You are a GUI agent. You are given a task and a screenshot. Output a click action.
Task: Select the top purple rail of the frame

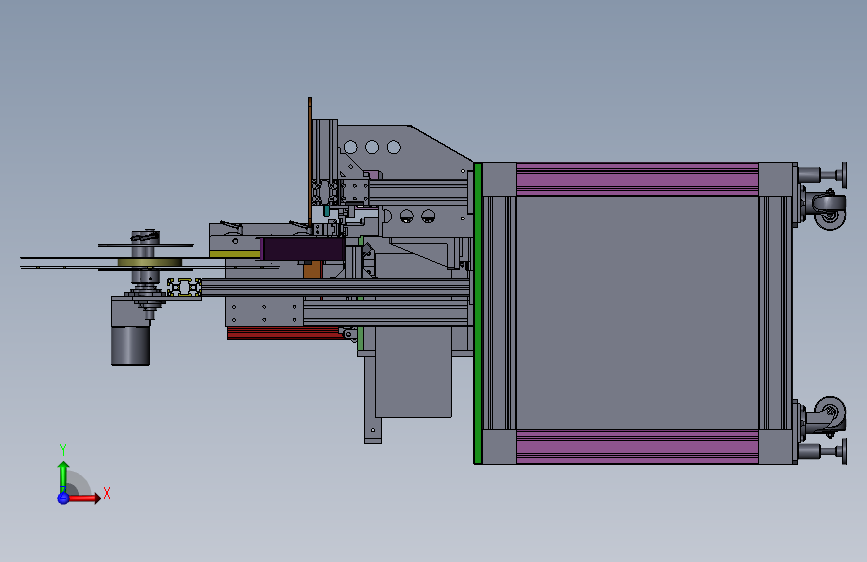(637, 179)
